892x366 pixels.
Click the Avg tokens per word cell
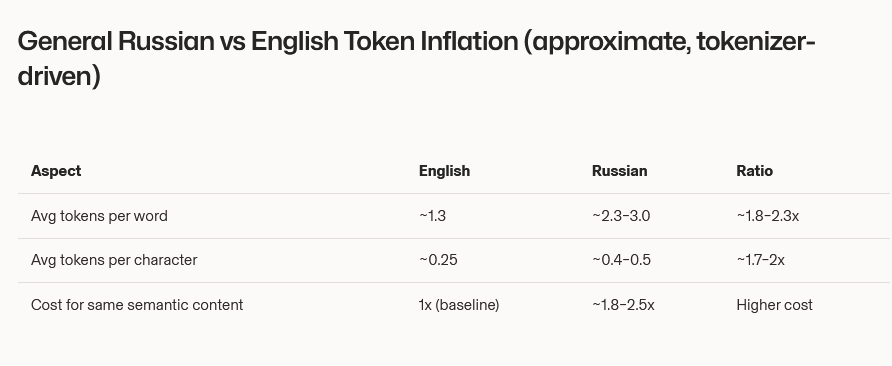99,216
